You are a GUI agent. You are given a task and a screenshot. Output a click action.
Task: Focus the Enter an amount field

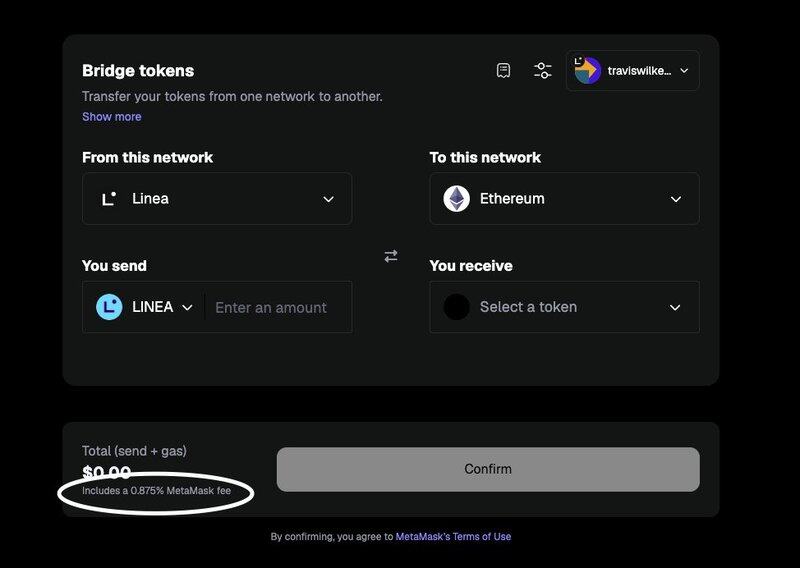pos(278,307)
